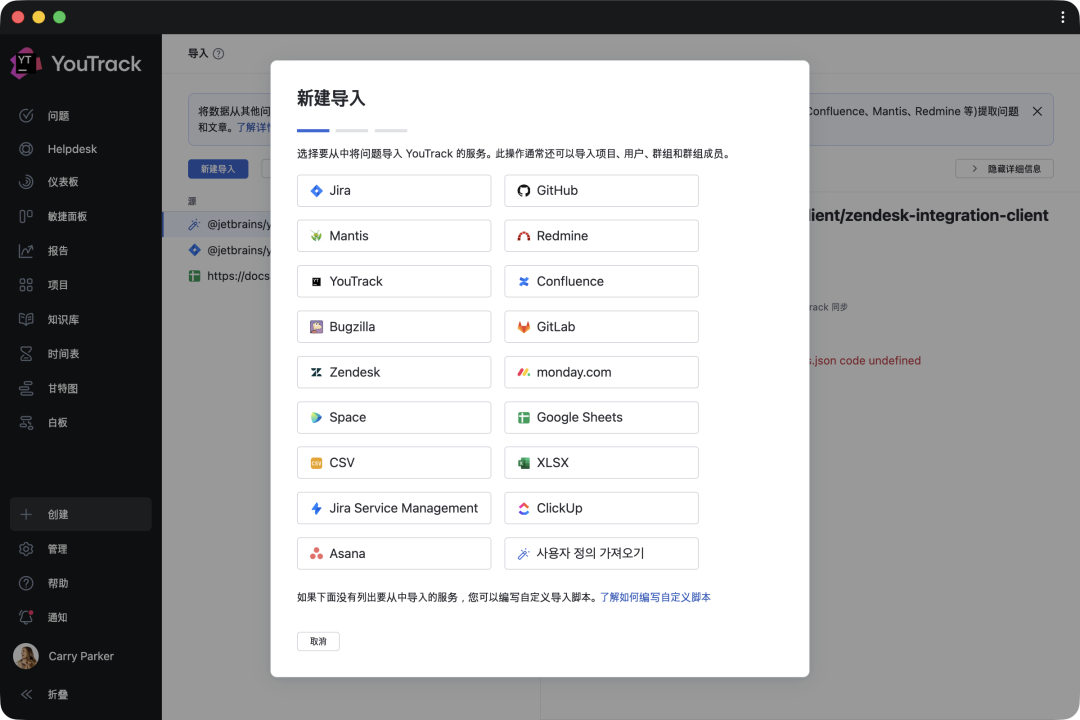Select XLSX file import
1080x720 pixels.
[x=601, y=462]
